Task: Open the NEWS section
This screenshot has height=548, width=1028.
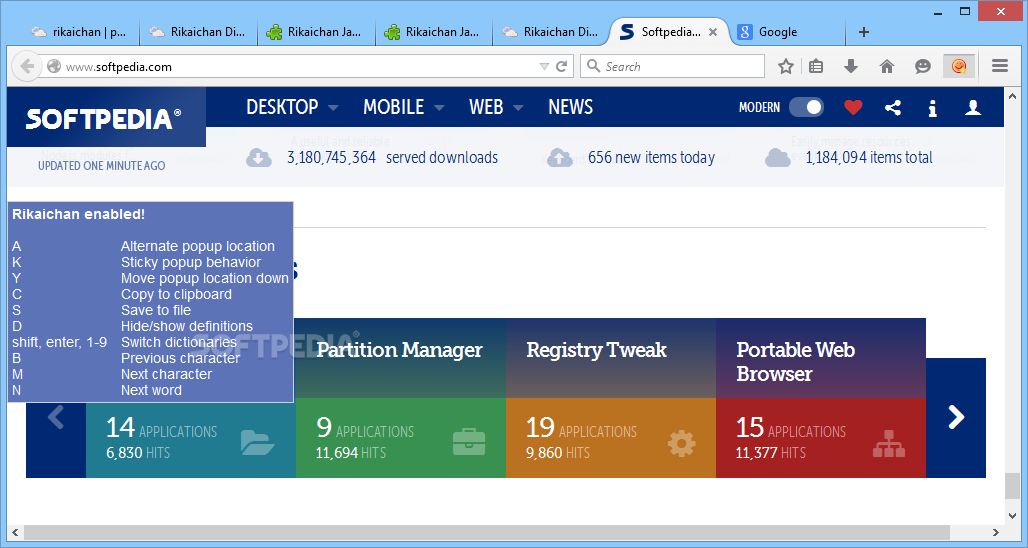Action: click(x=570, y=107)
